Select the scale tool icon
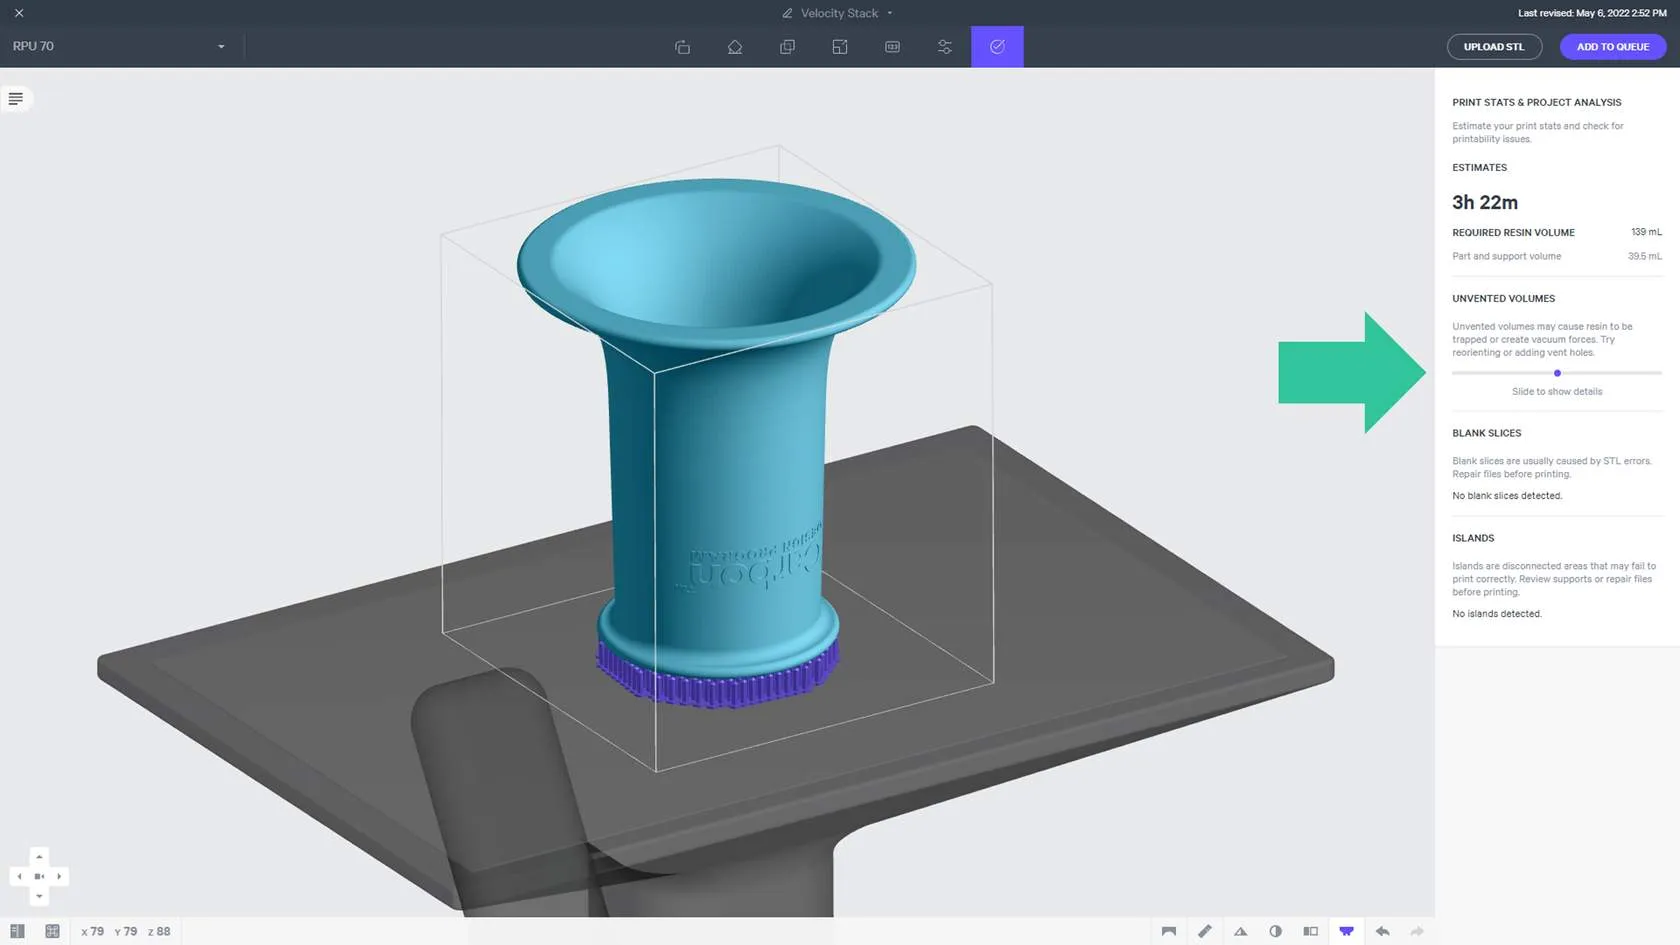Viewport: 1680px width, 945px height. click(840, 47)
